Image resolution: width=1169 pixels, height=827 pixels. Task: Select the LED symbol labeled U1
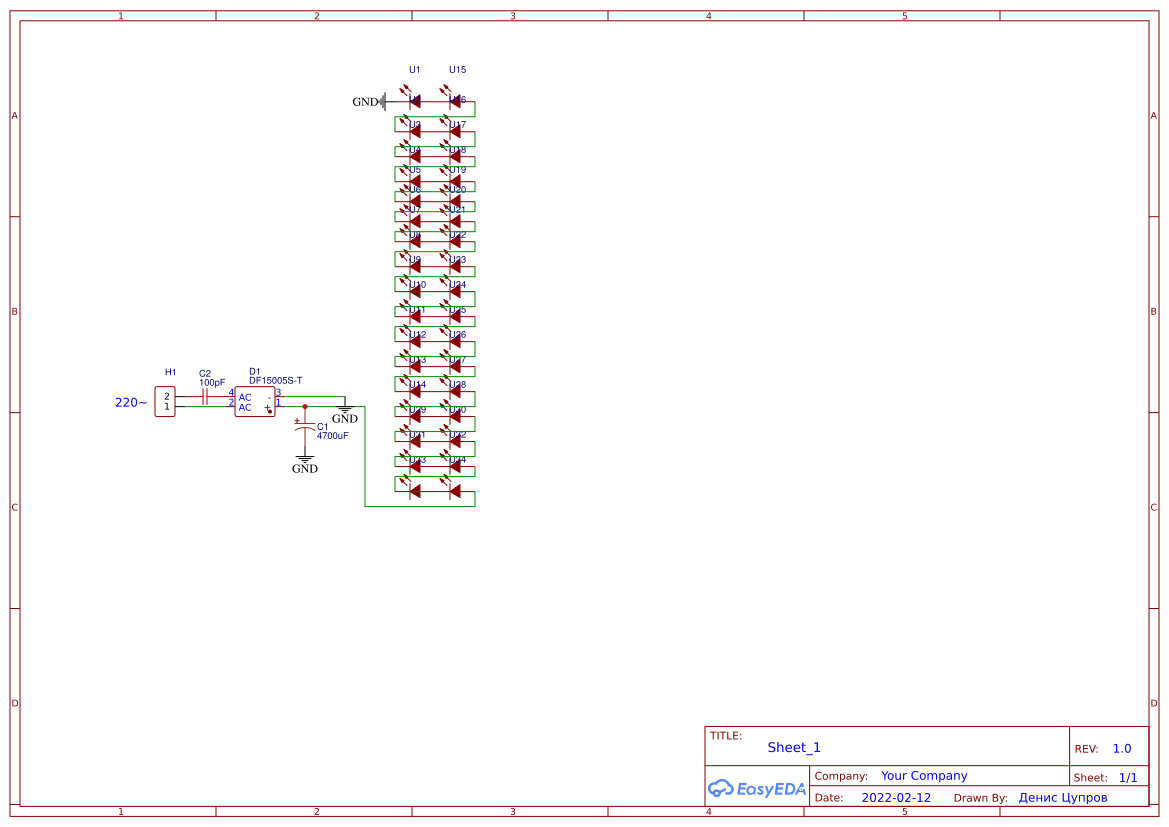tap(416, 102)
